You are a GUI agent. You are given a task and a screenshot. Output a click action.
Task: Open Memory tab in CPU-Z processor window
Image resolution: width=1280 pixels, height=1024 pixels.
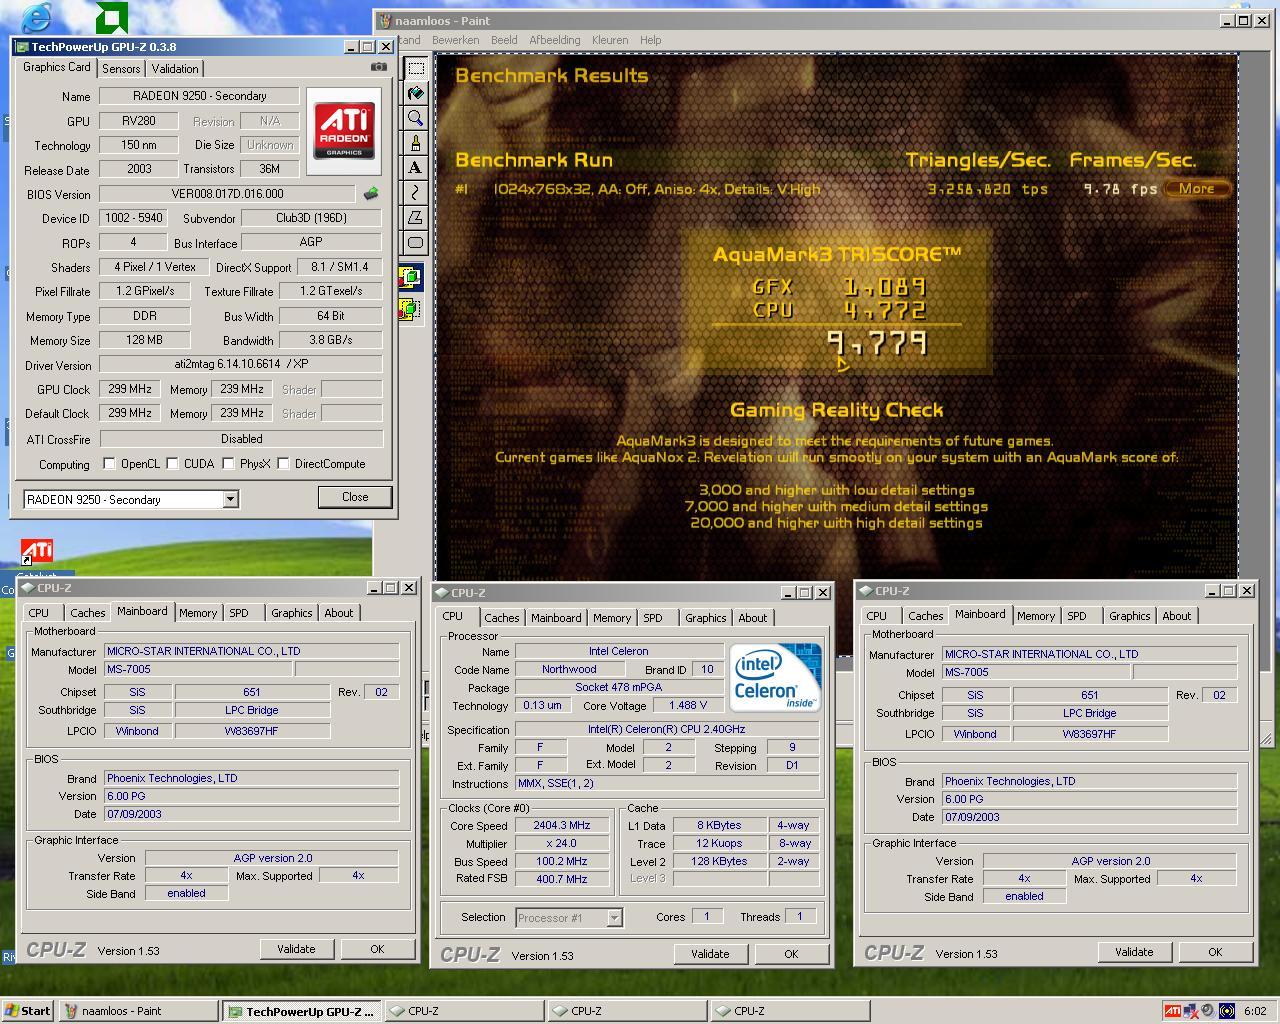611,618
